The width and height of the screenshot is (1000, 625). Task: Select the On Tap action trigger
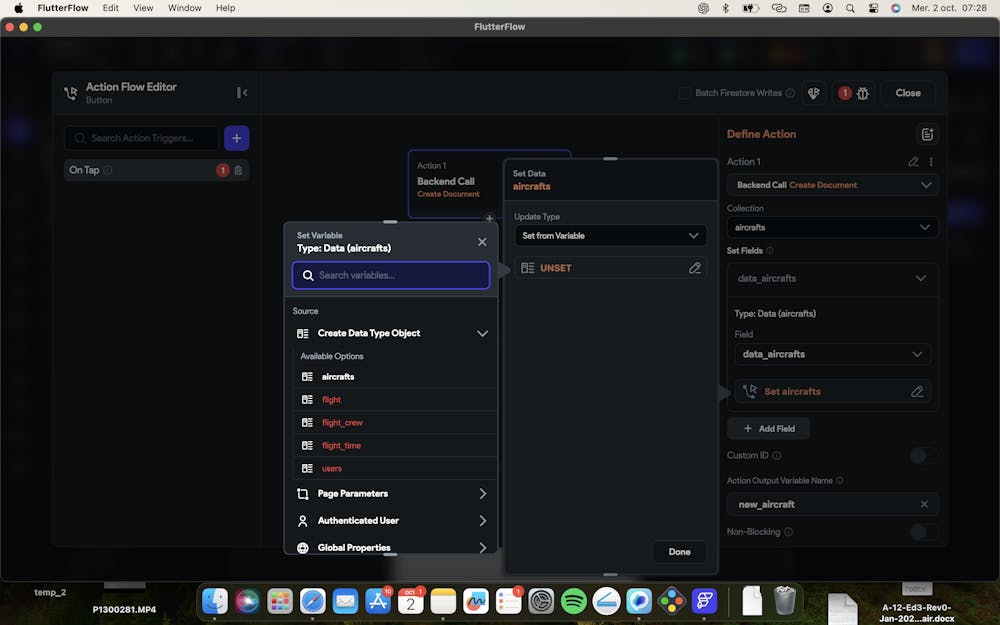pyautogui.click(x=156, y=170)
